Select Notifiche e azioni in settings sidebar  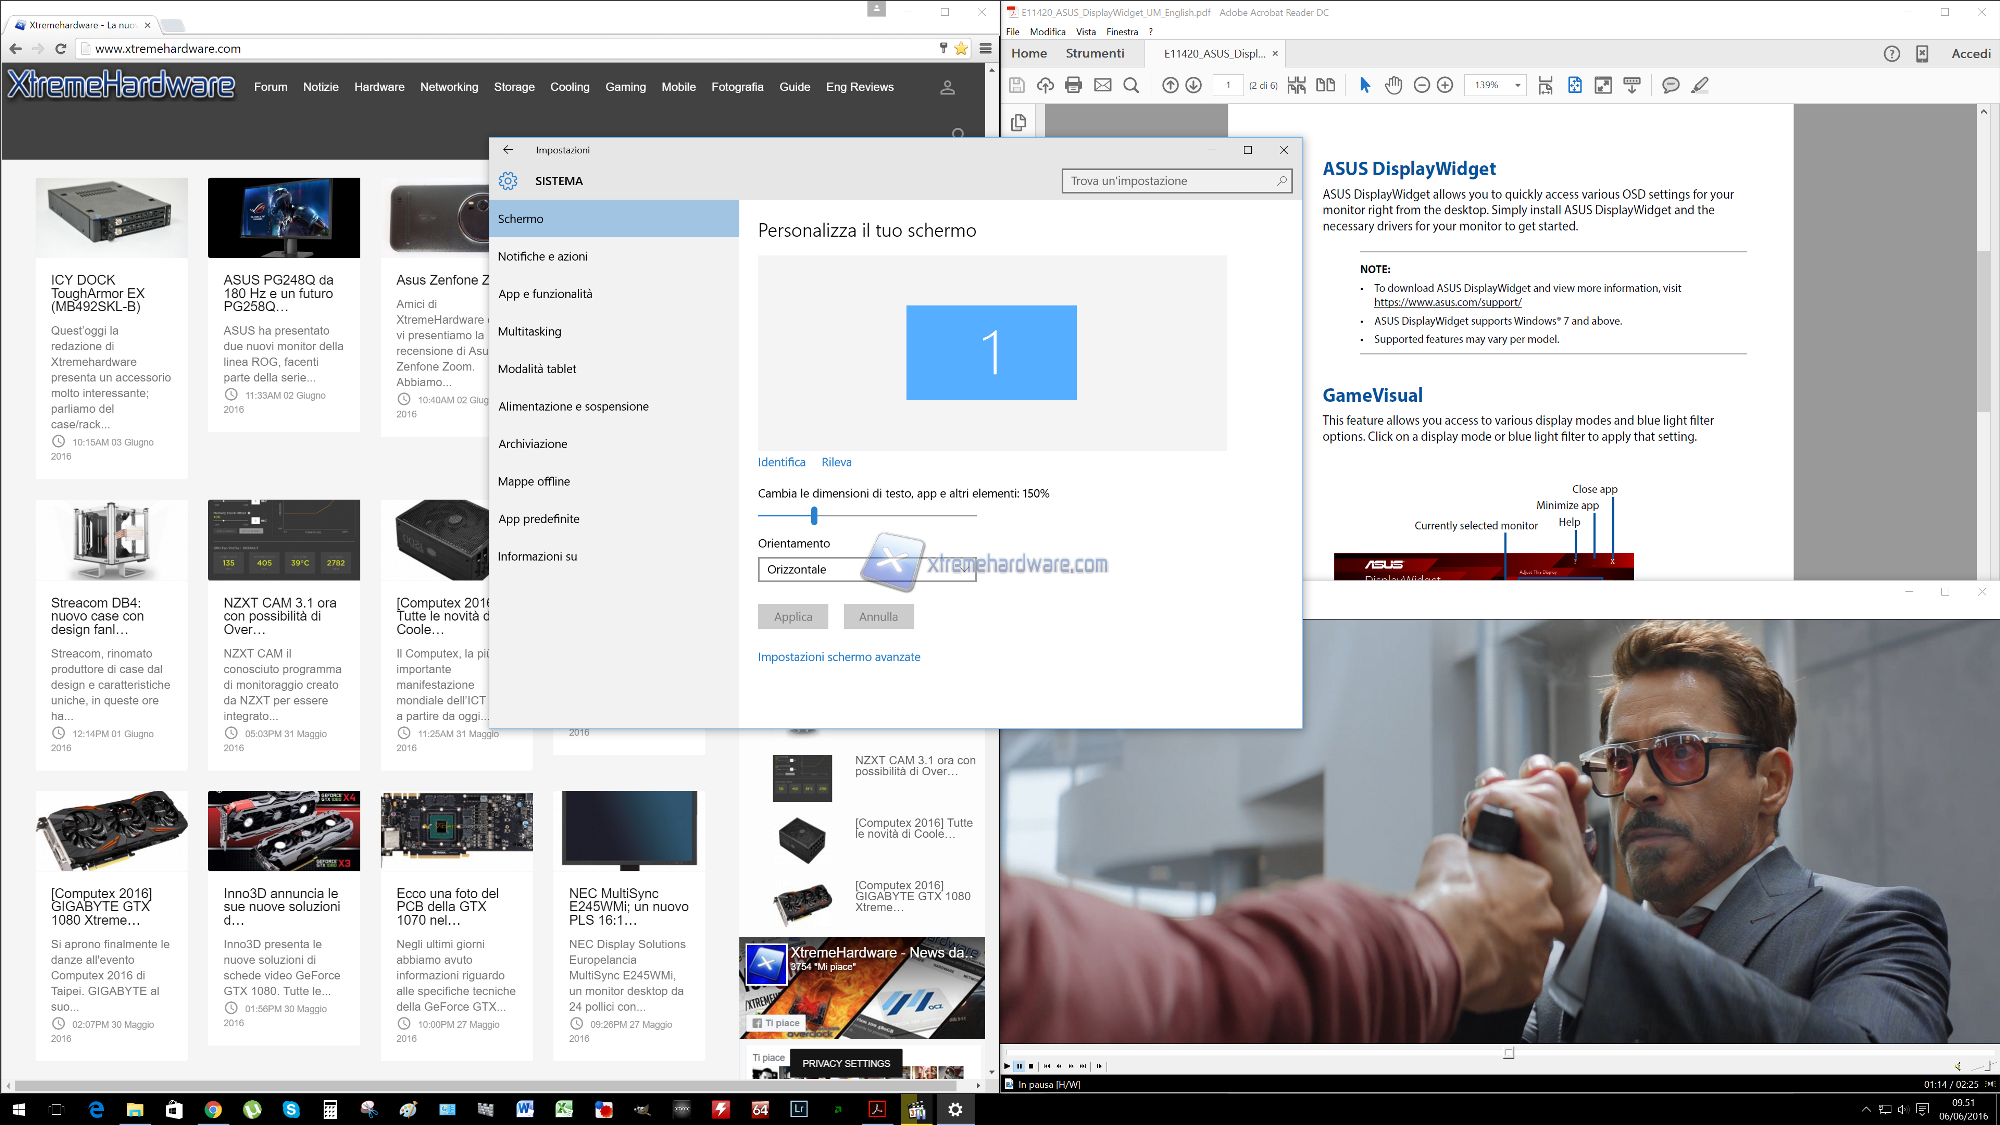pyautogui.click(x=543, y=256)
